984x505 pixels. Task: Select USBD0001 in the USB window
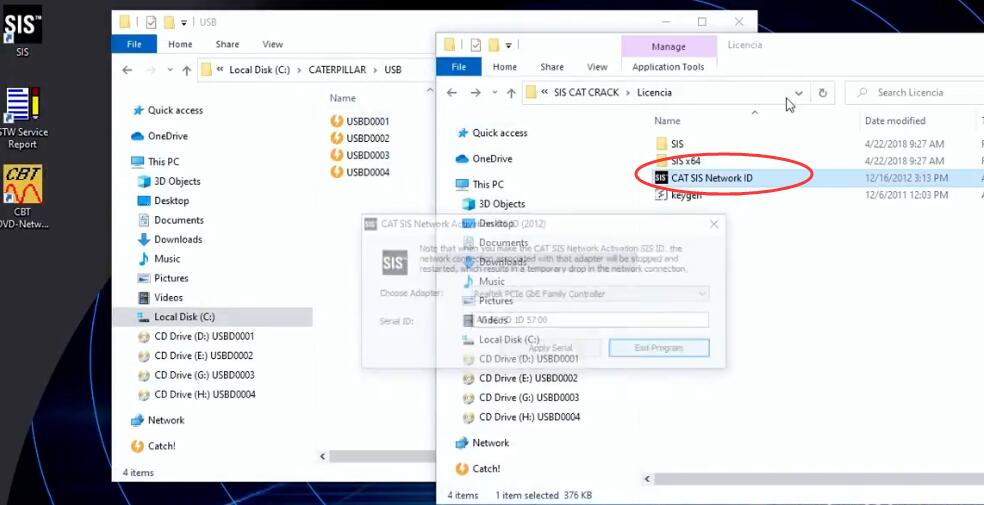click(x=360, y=121)
